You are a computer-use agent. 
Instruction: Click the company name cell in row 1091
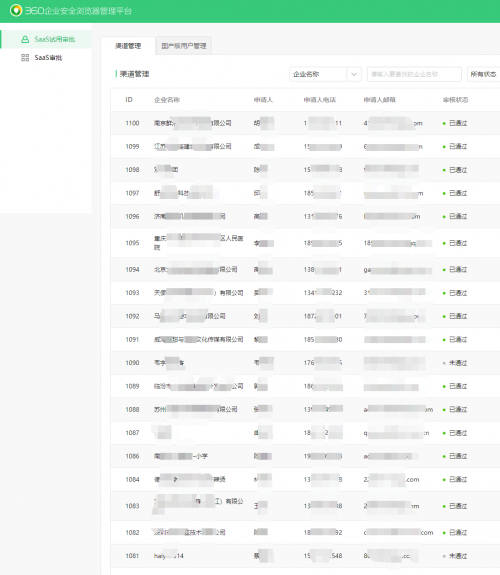click(x=198, y=340)
